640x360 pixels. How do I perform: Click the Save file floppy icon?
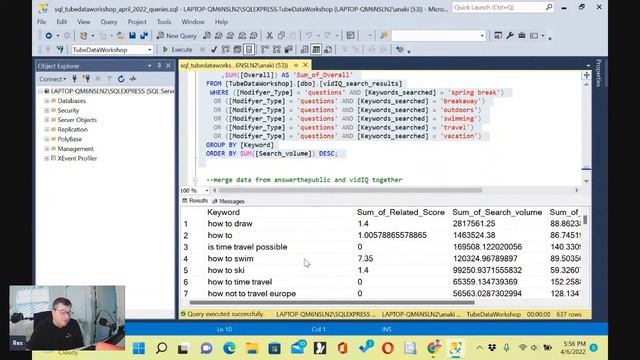[x=132, y=36]
